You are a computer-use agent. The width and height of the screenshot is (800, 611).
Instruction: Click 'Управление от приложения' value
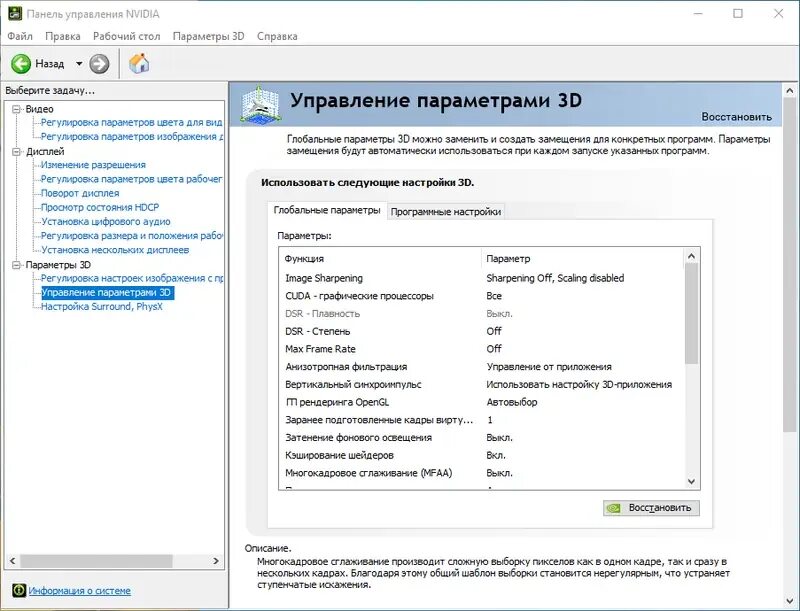tap(549, 367)
